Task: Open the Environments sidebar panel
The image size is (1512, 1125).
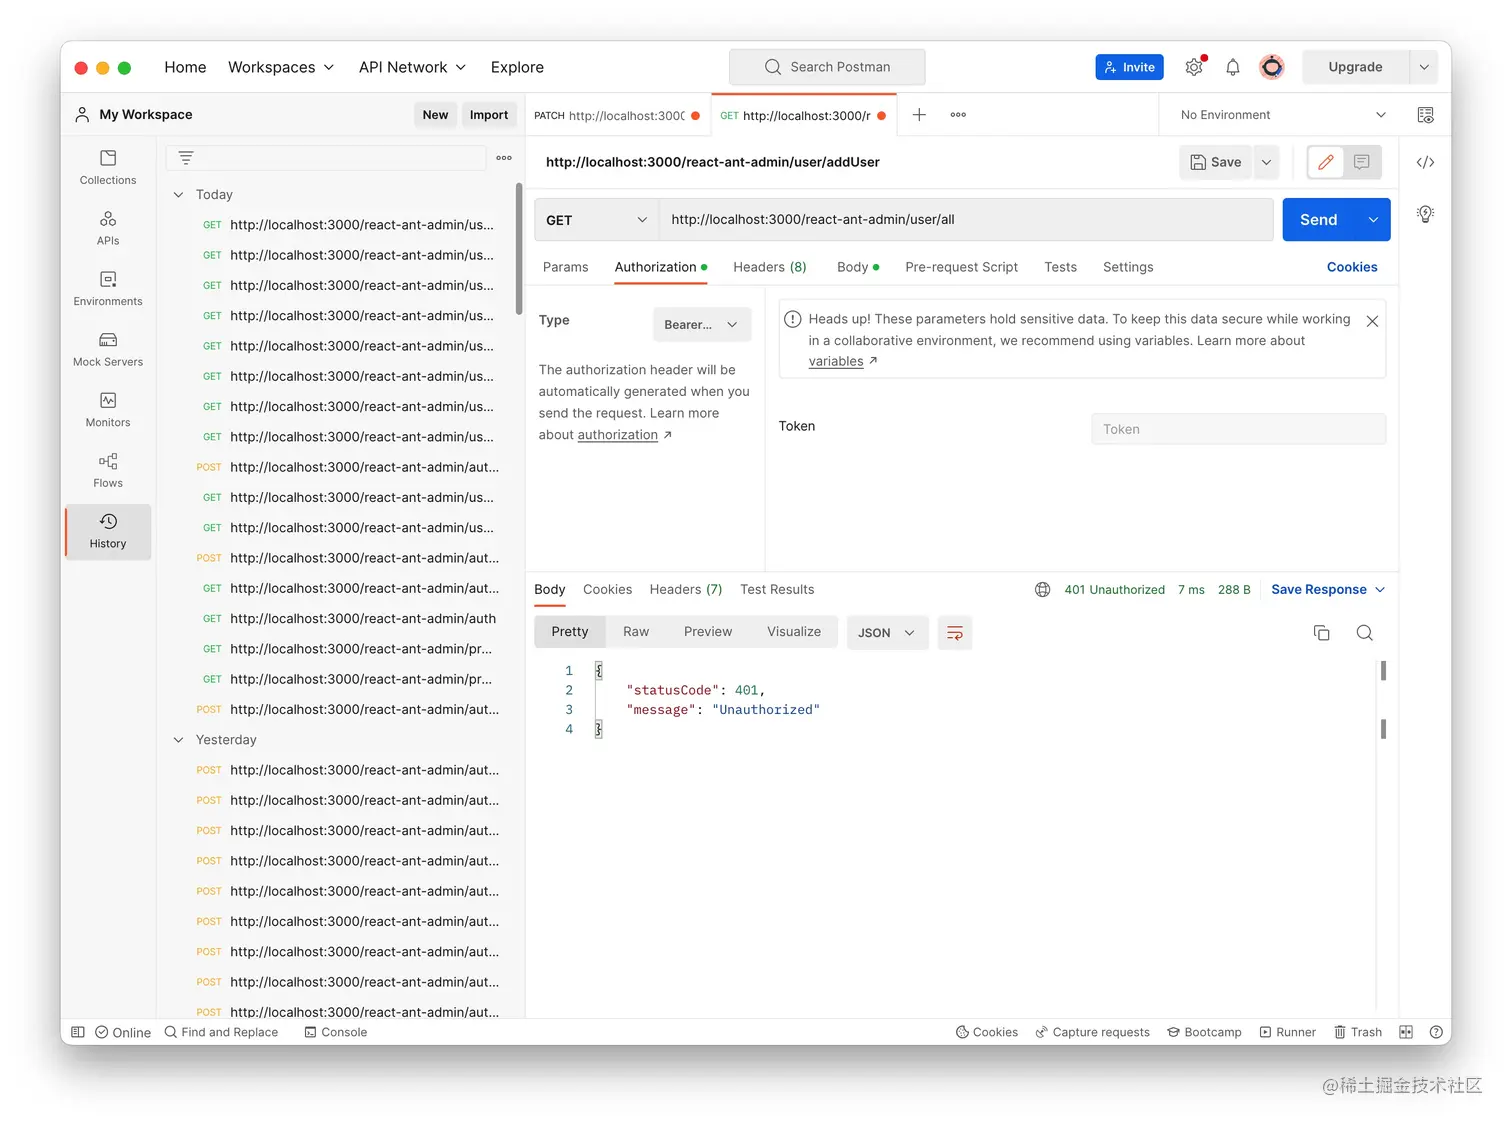Action: (108, 288)
